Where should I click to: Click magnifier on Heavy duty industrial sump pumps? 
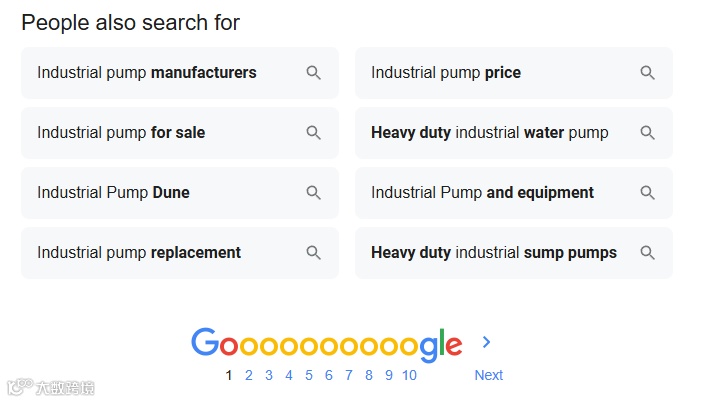[x=647, y=253]
